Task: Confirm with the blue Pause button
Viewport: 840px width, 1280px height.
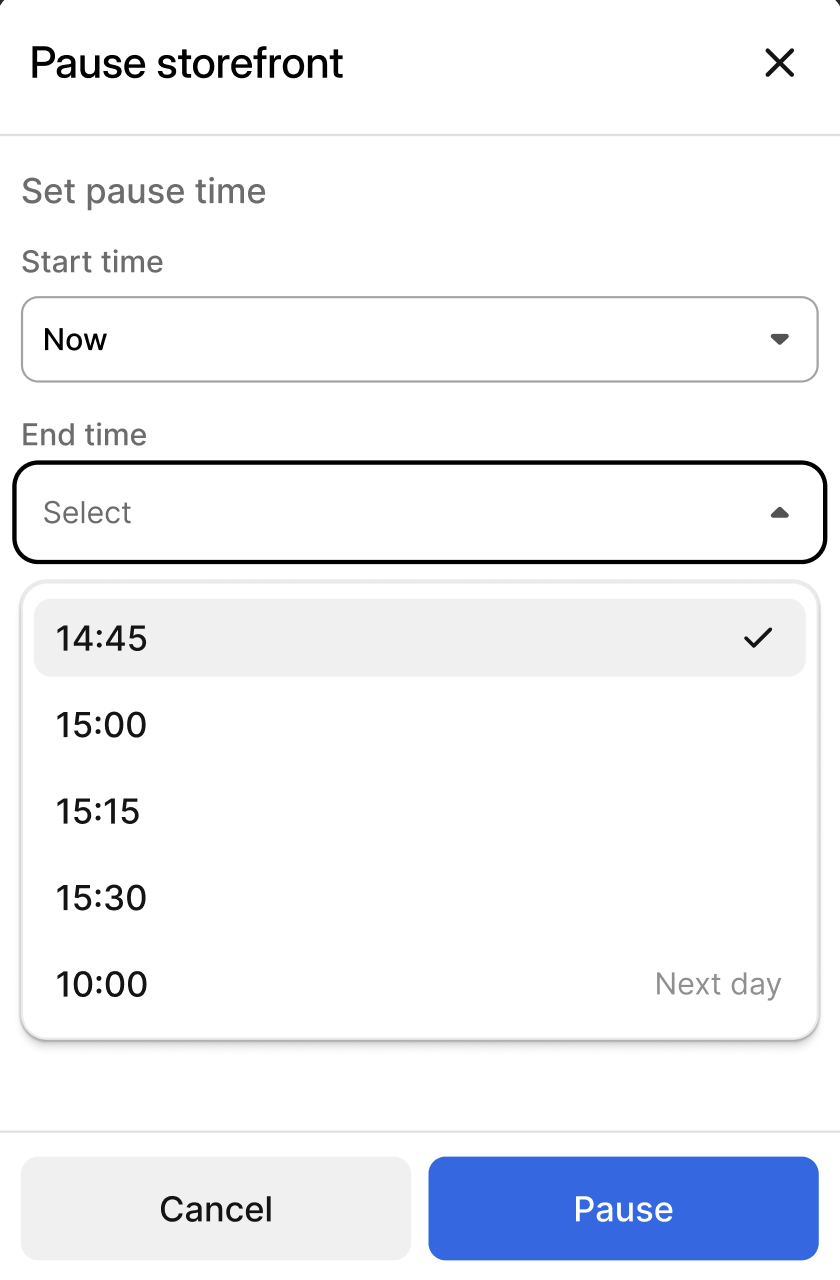Action: point(623,1208)
